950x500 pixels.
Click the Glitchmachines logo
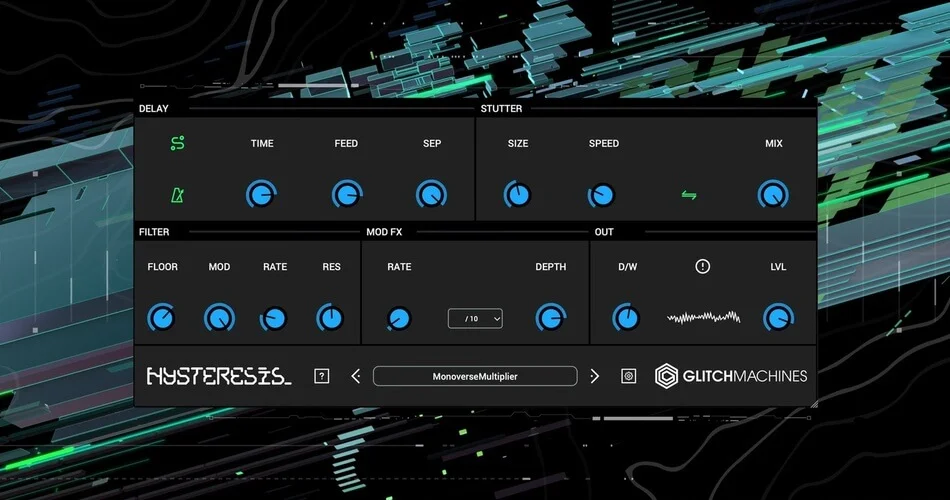pyautogui.click(x=731, y=376)
